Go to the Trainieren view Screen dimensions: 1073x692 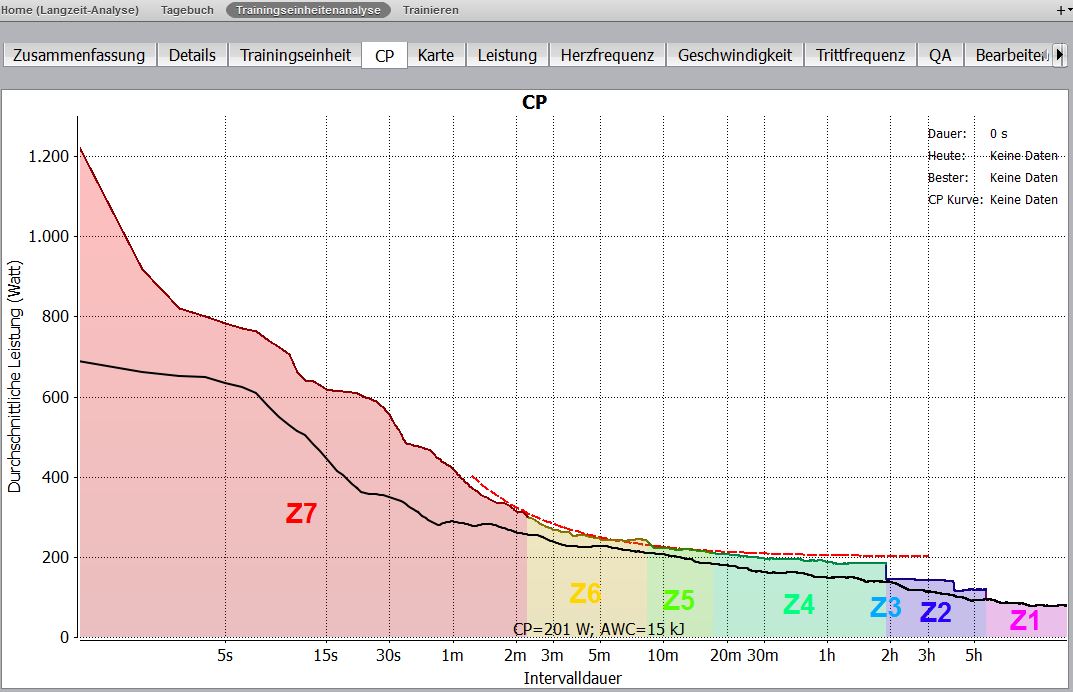(431, 10)
